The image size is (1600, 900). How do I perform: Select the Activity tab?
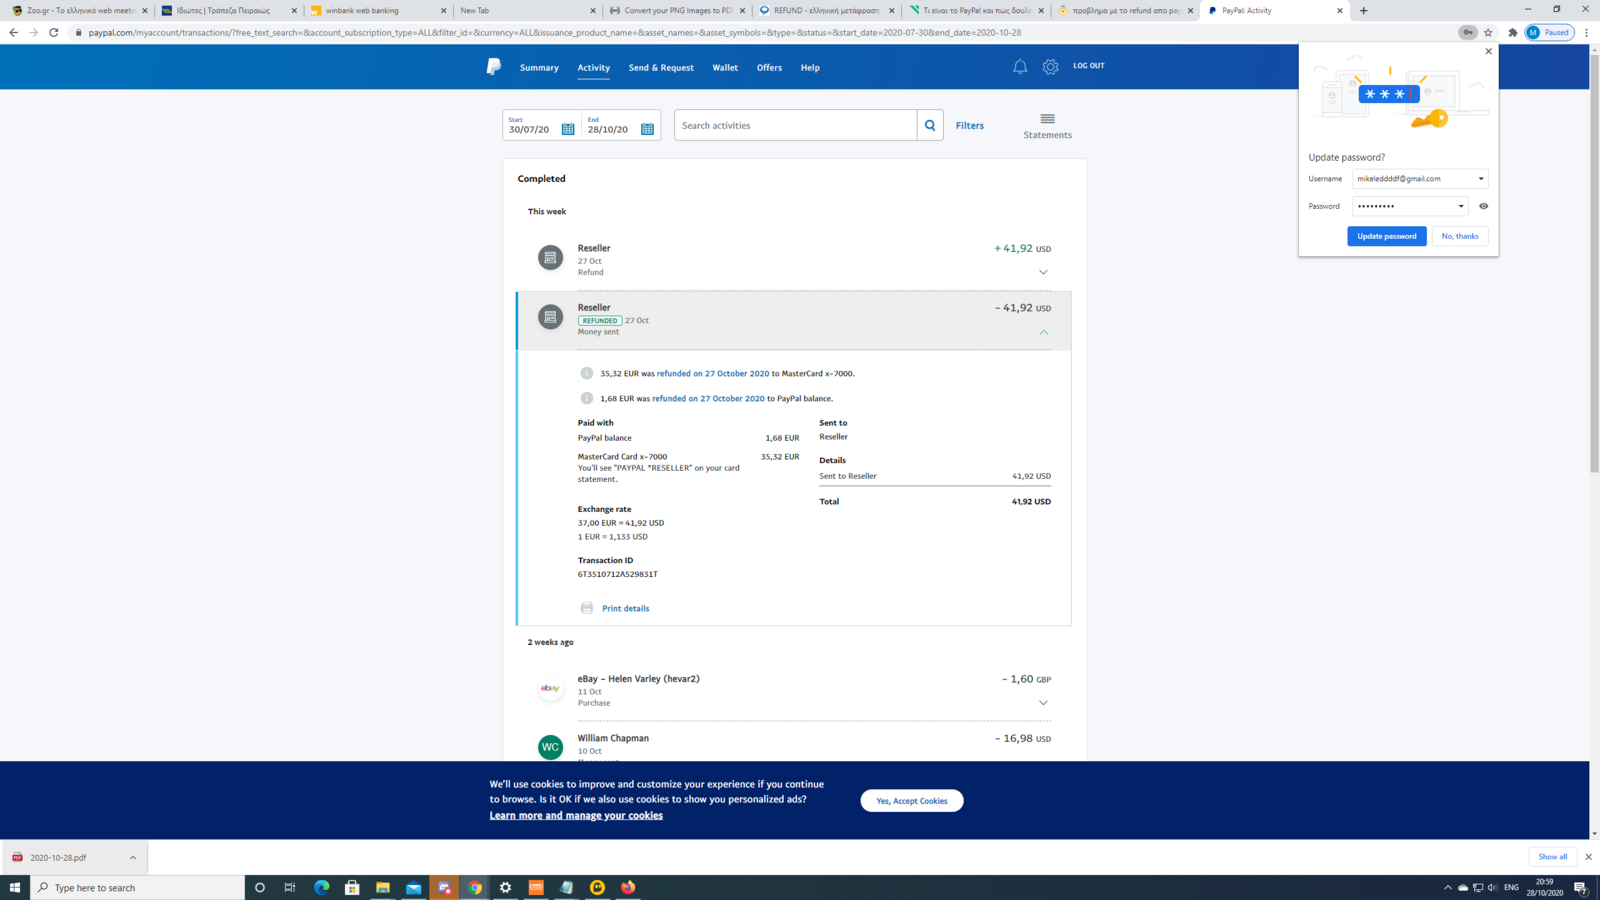593,68
